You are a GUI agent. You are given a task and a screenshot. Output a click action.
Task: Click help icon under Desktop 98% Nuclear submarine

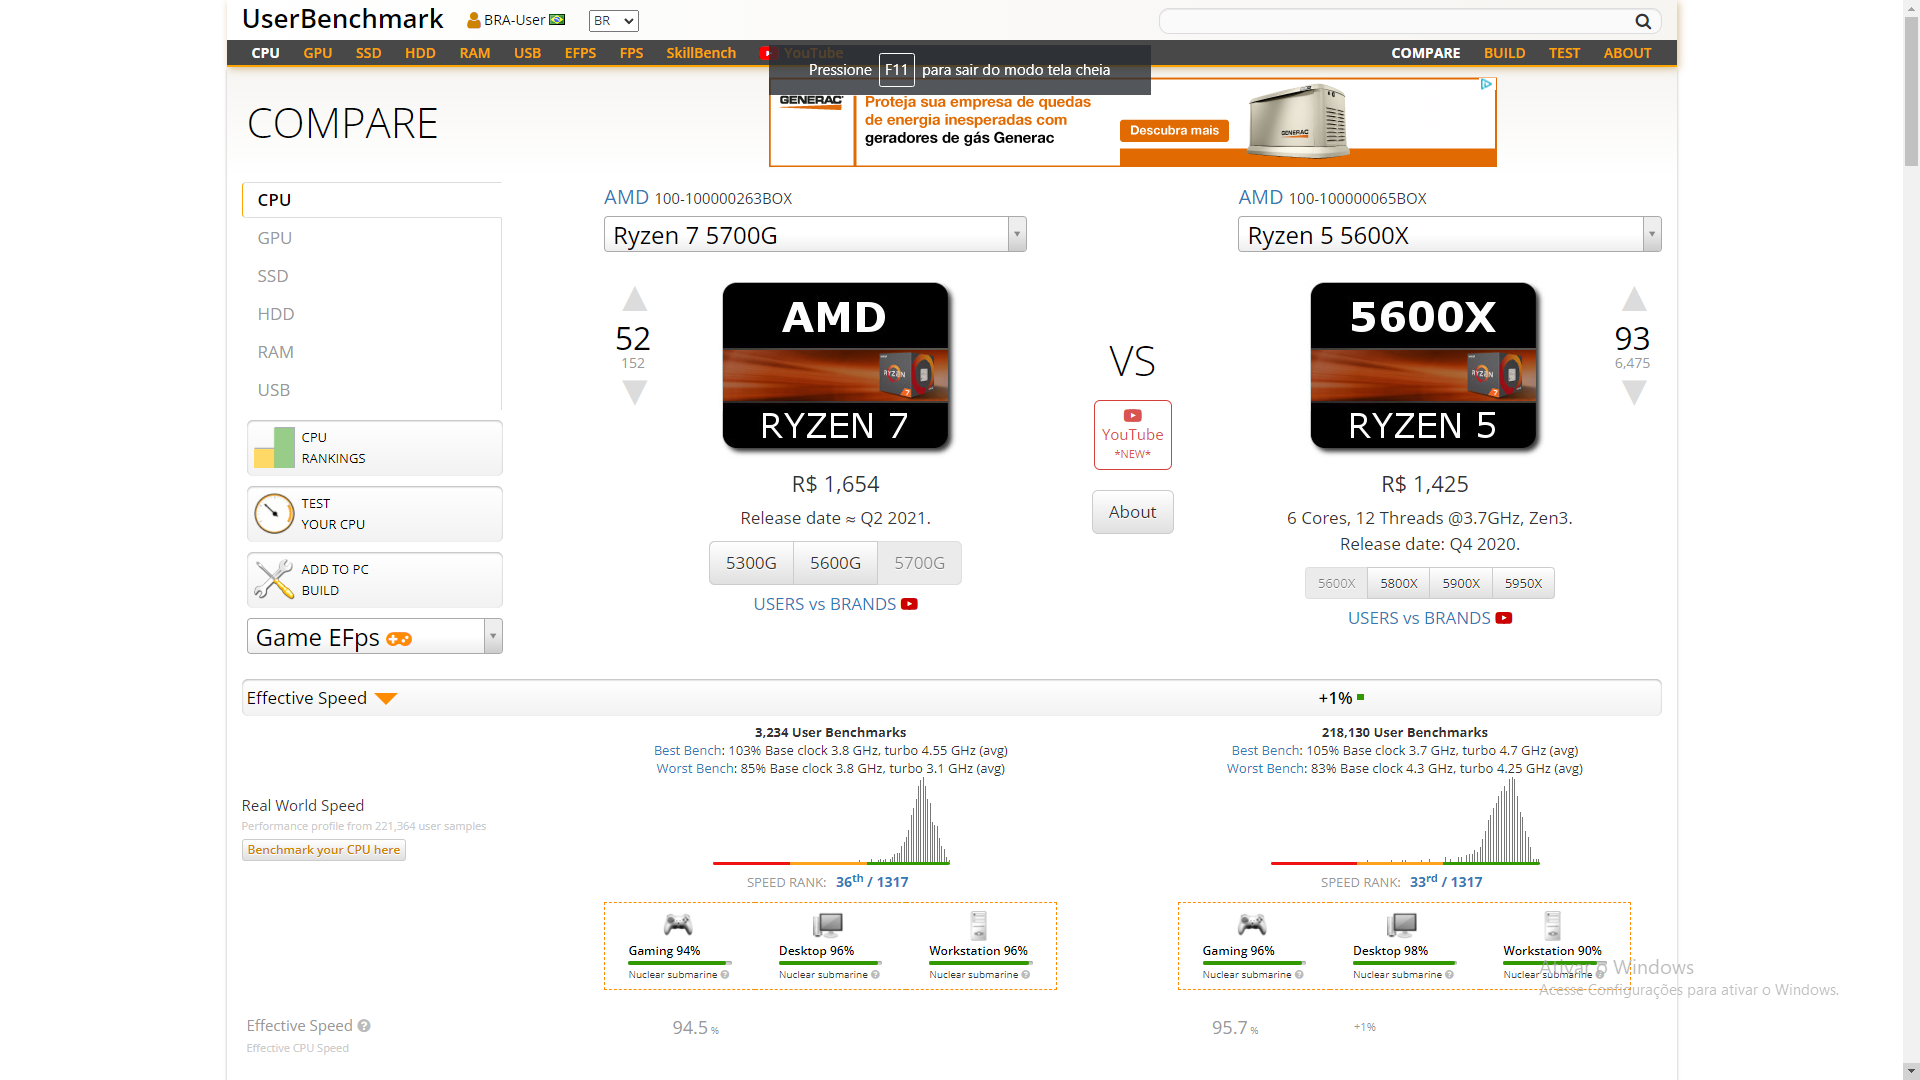click(x=1449, y=975)
